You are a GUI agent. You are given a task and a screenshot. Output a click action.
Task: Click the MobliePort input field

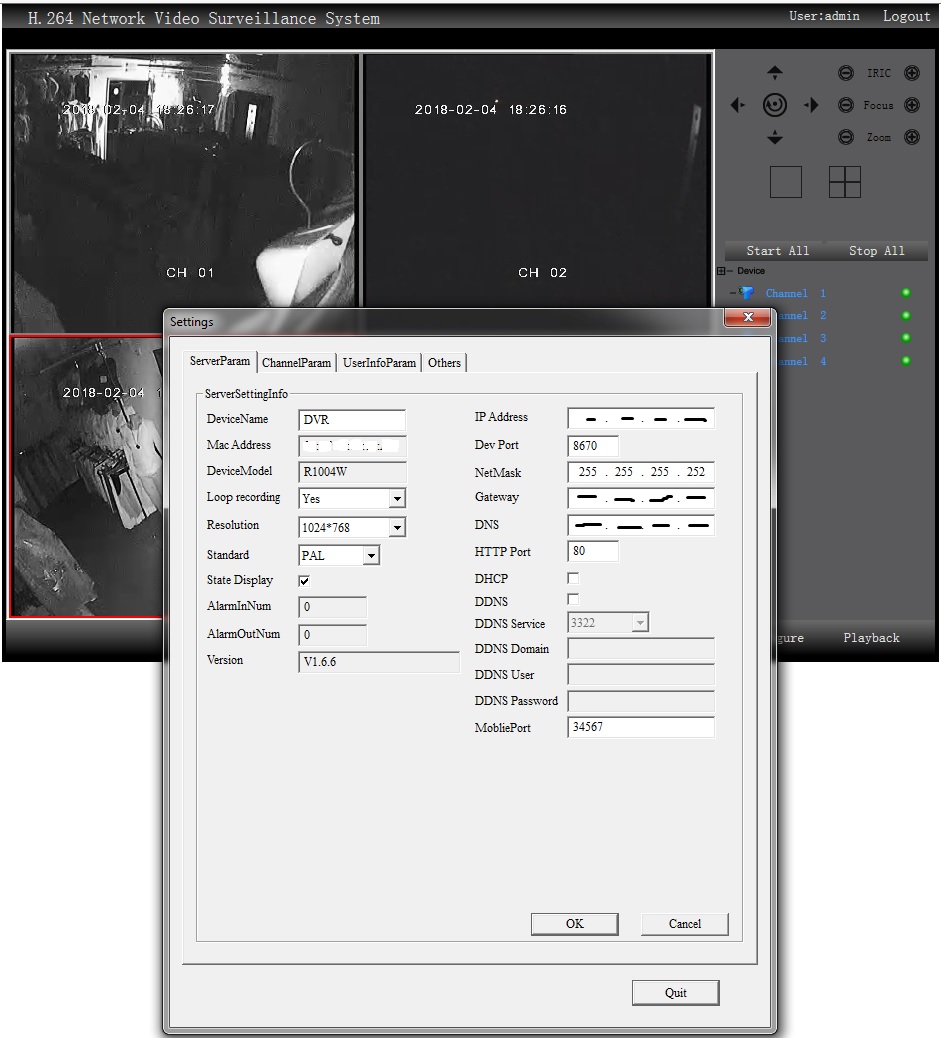coord(640,728)
